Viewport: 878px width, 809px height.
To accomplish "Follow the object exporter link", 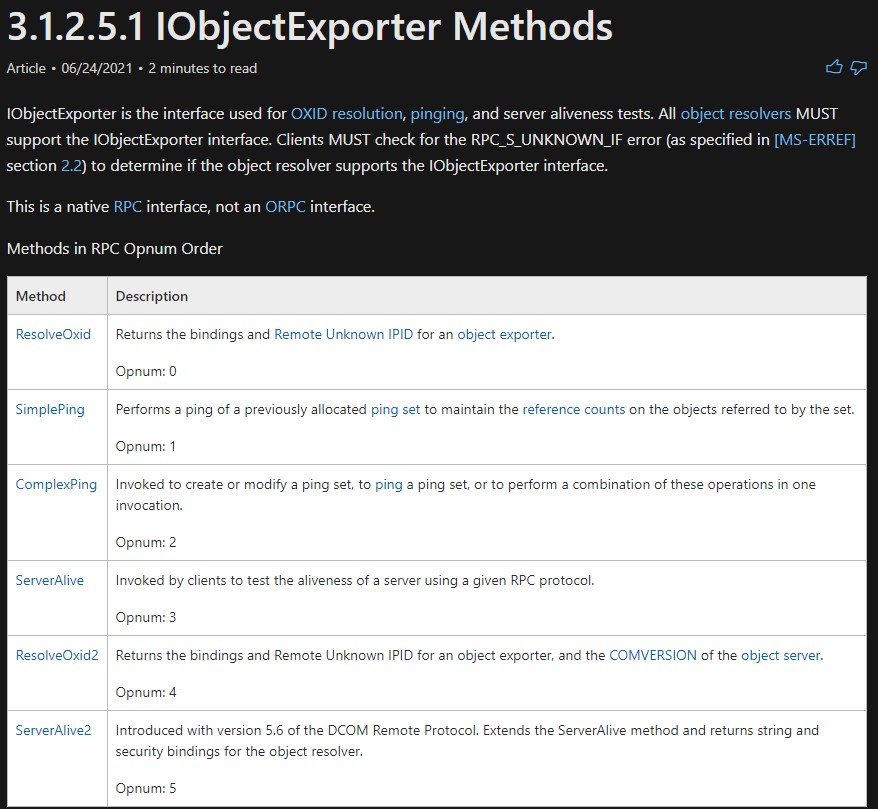I will (505, 334).
